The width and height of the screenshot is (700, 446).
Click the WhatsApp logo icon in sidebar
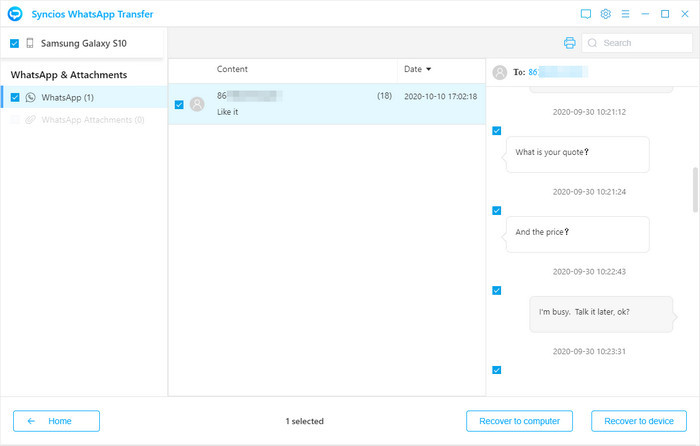(30, 97)
